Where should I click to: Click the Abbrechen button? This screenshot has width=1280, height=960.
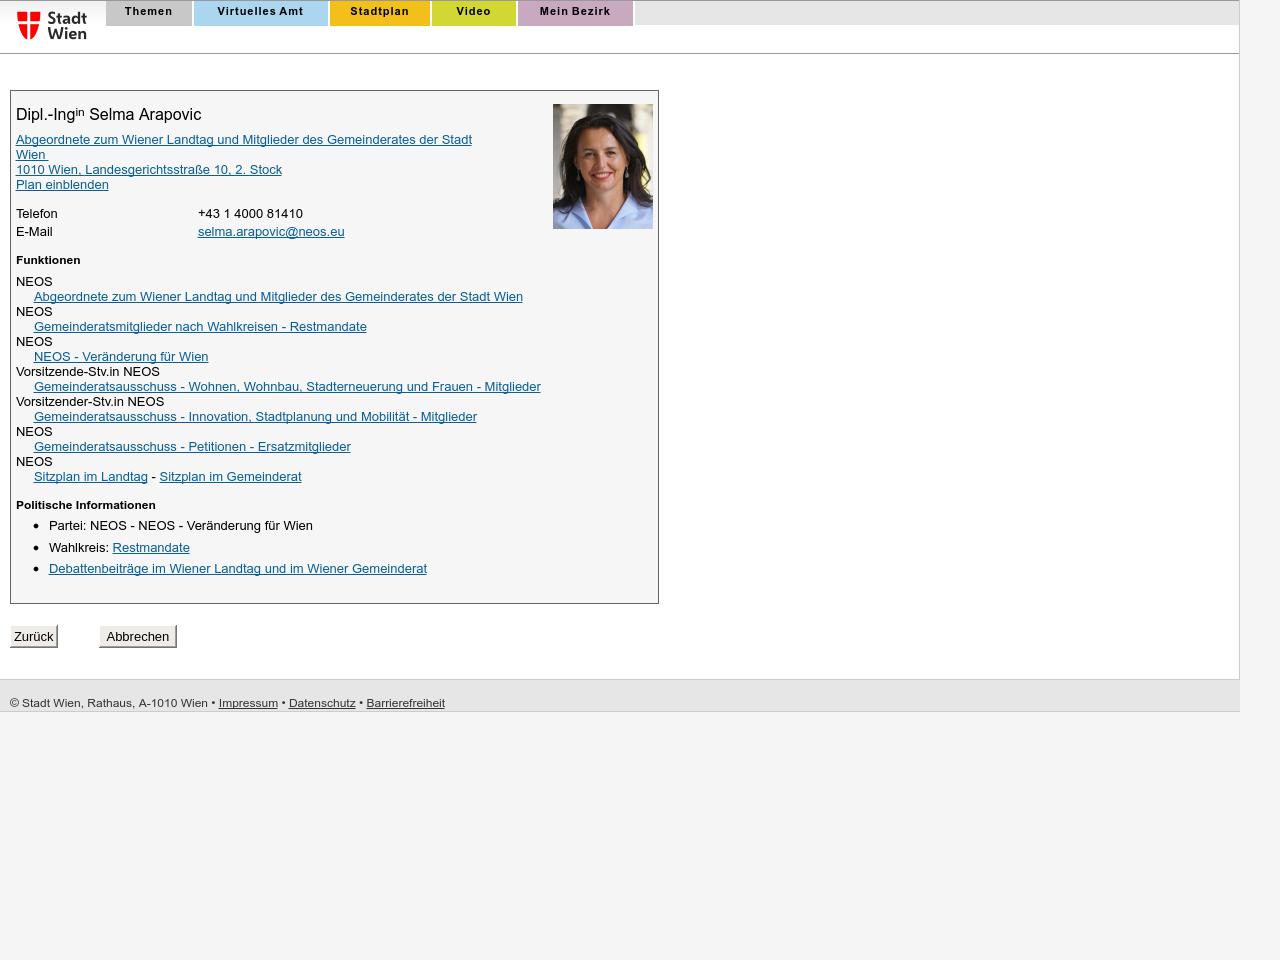click(x=138, y=636)
